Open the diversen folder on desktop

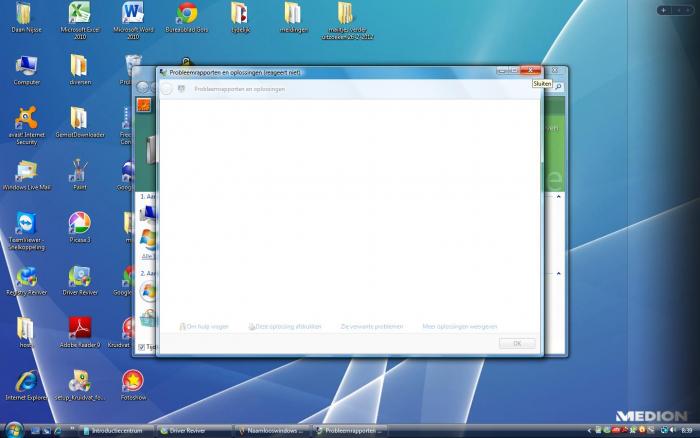click(x=80, y=71)
